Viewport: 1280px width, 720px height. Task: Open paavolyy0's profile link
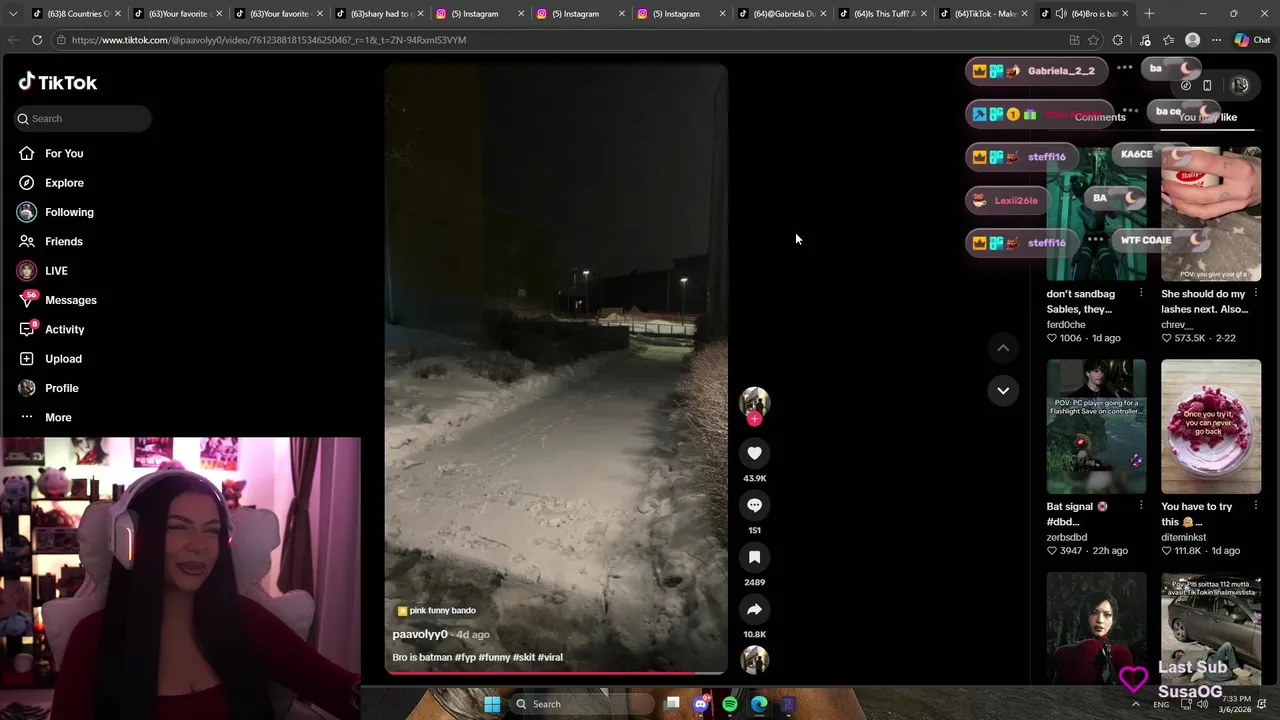(420, 634)
